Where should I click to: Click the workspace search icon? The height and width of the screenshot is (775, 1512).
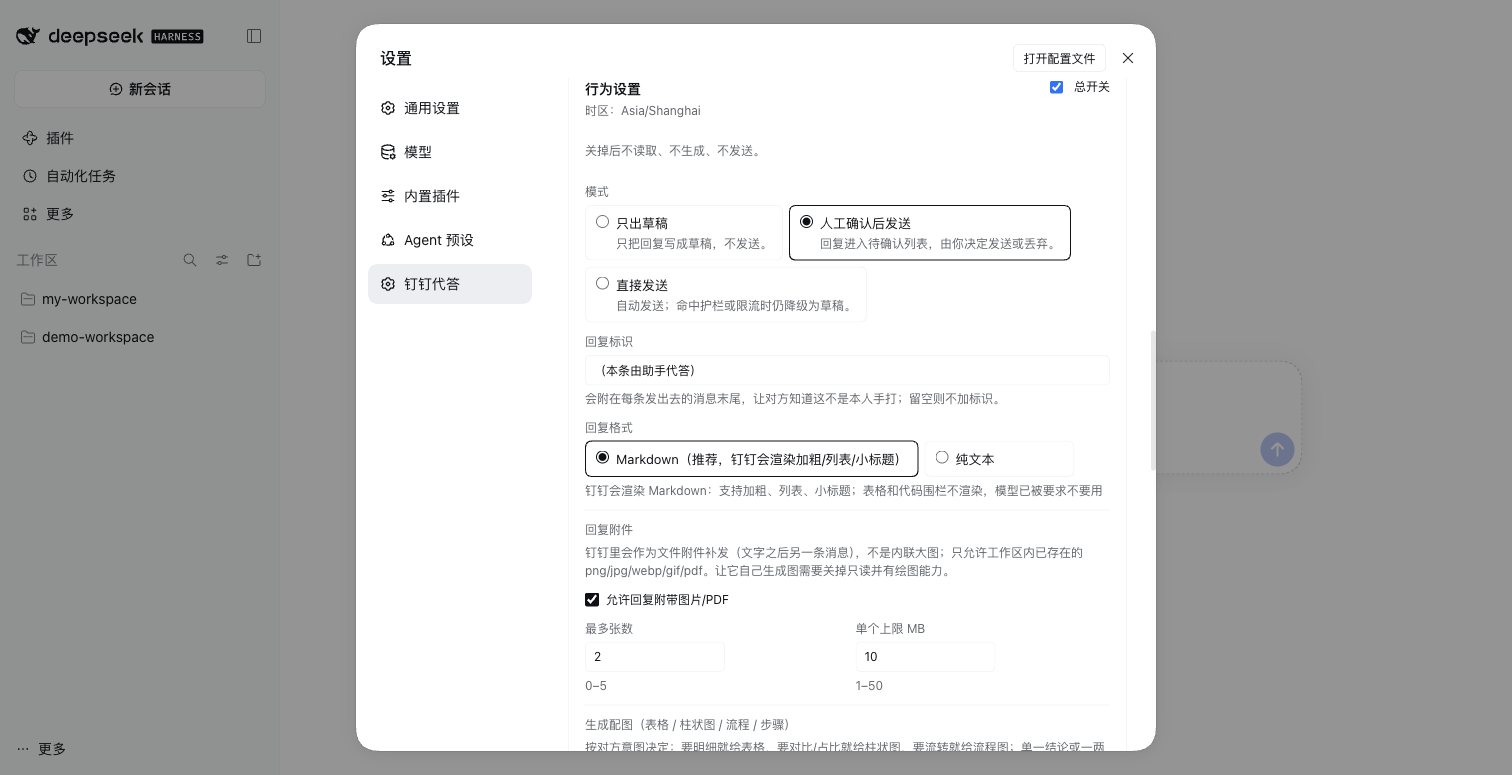190,260
